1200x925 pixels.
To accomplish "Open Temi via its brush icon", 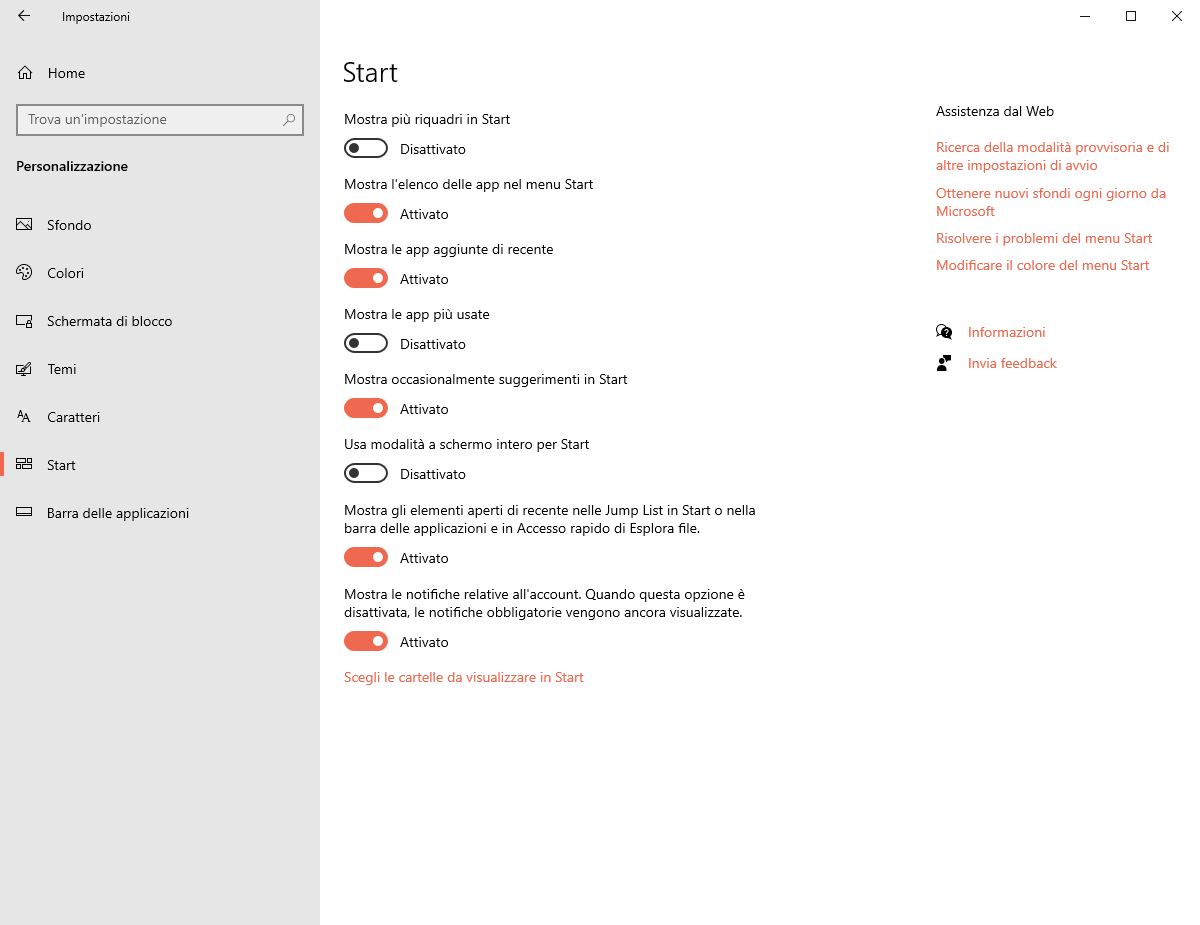I will coord(25,369).
